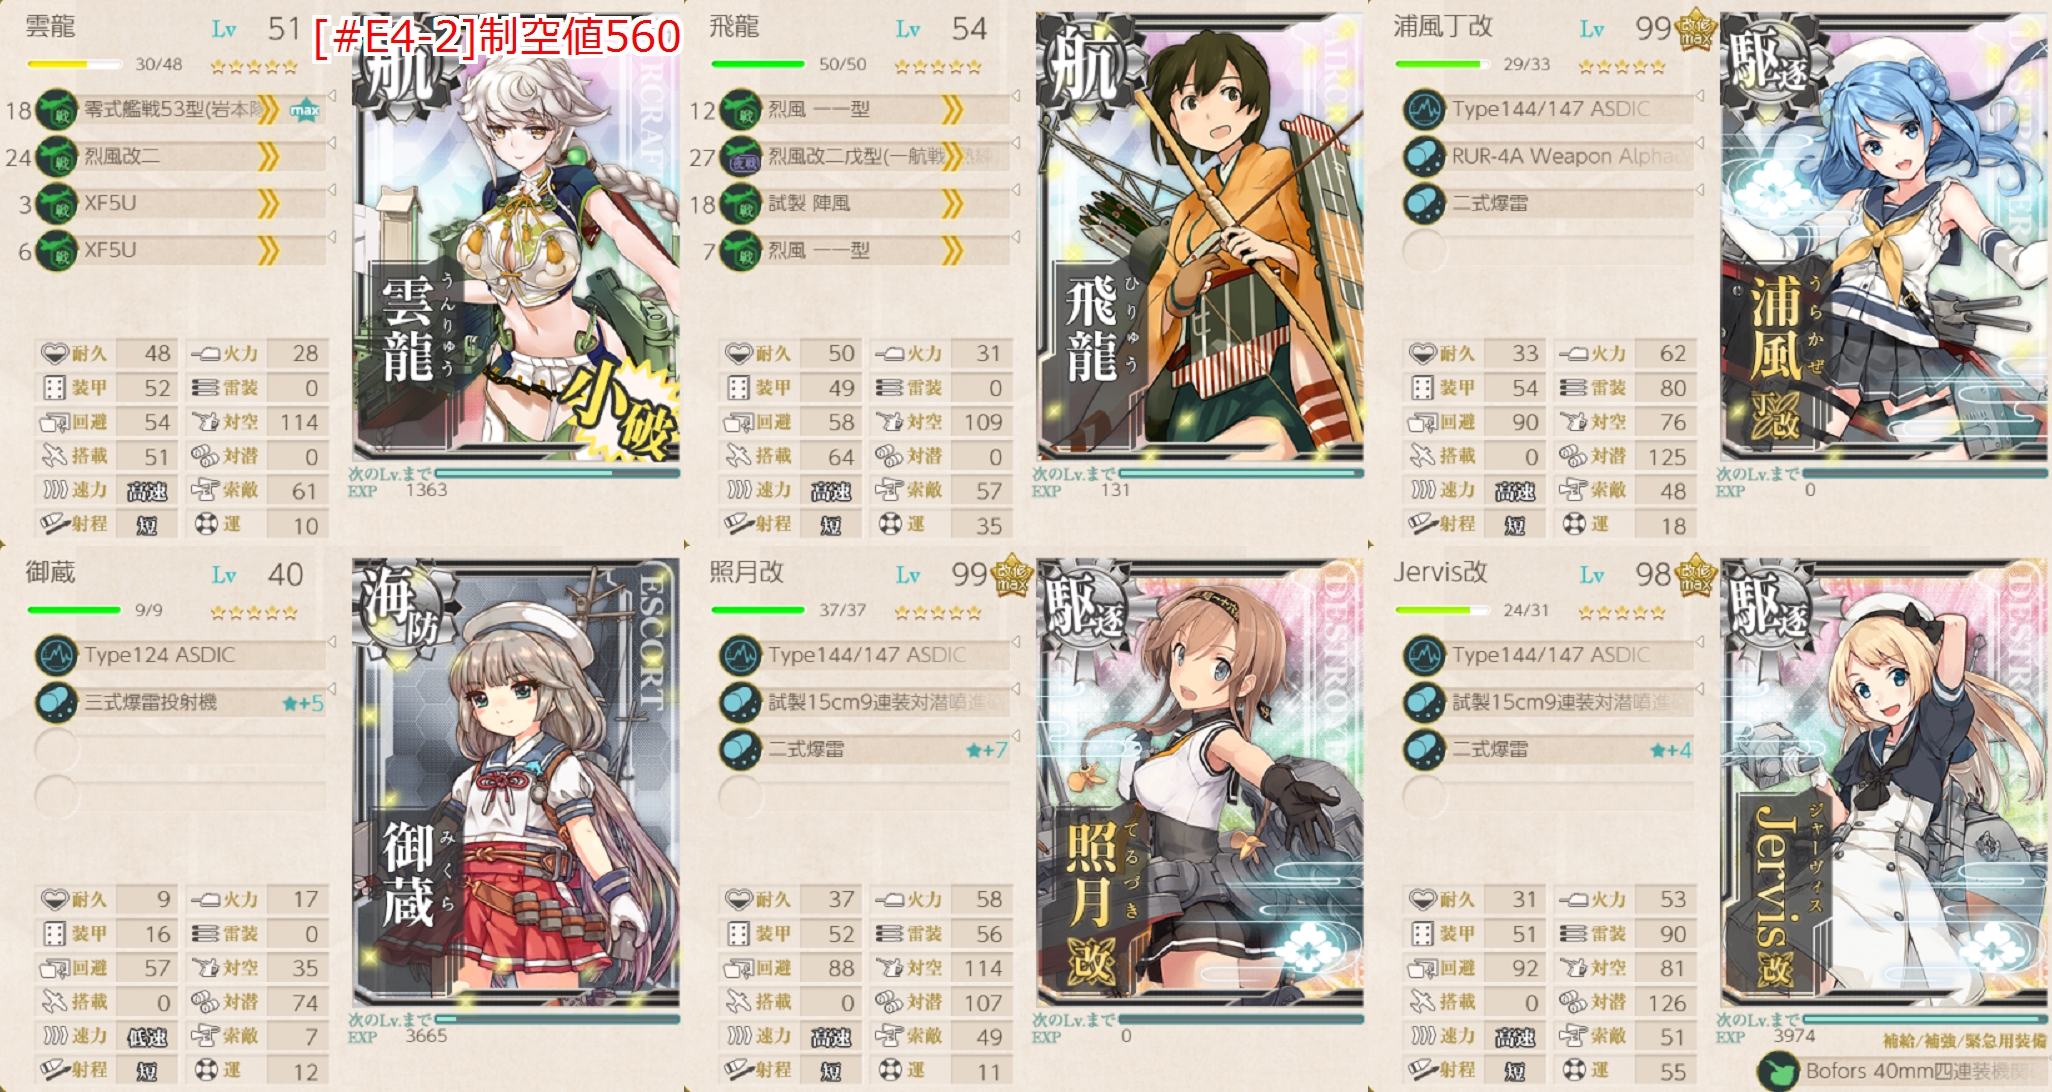Expand 照月改's Type144/147 ASDIC slot arrow
The height and width of the screenshot is (1092, 2052).
tap(1016, 642)
